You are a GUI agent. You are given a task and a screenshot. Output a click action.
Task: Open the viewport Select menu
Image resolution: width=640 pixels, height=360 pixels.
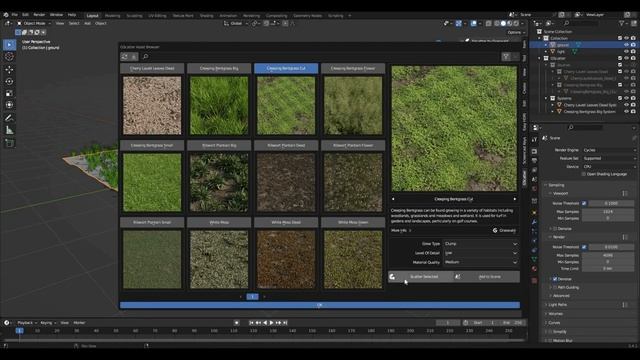point(74,23)
